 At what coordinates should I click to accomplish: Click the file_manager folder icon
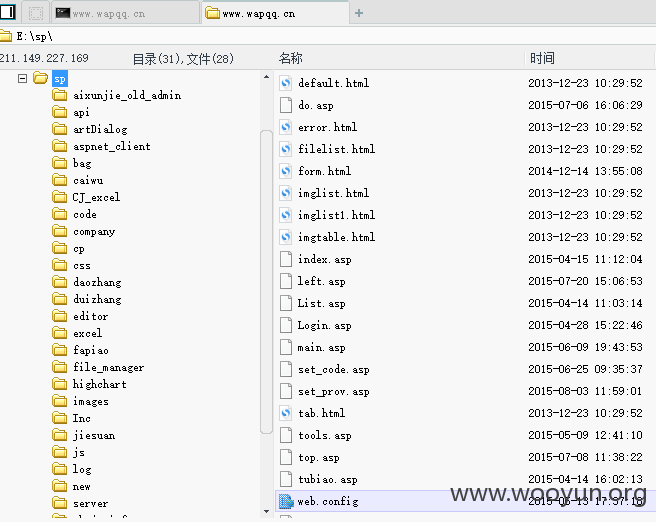[60, 367]
